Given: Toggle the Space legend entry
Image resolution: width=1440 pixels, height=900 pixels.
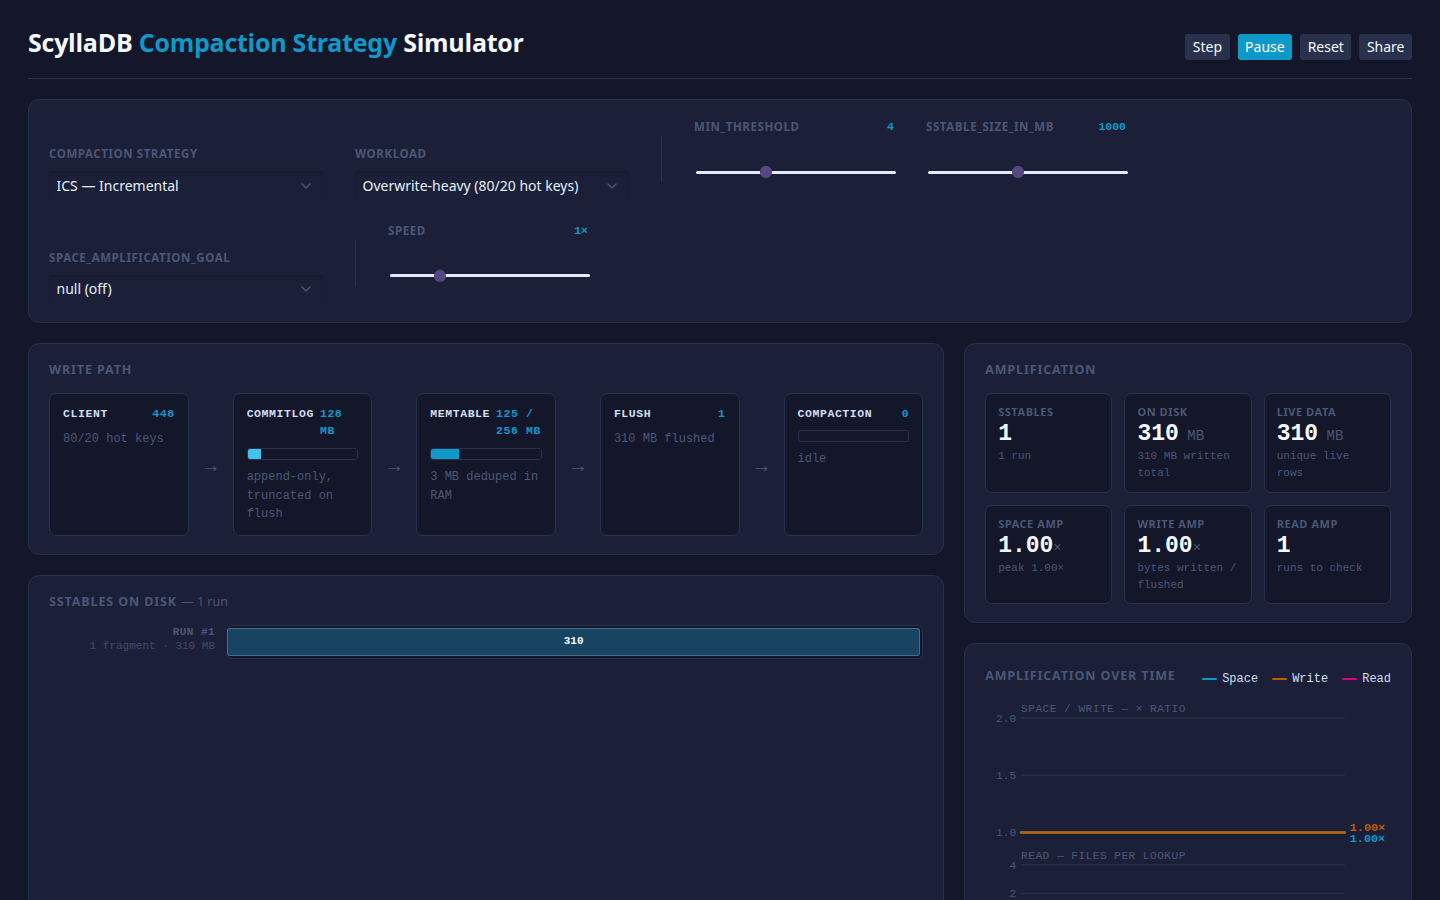Looking at the screenshot, I should point(1230,678).
